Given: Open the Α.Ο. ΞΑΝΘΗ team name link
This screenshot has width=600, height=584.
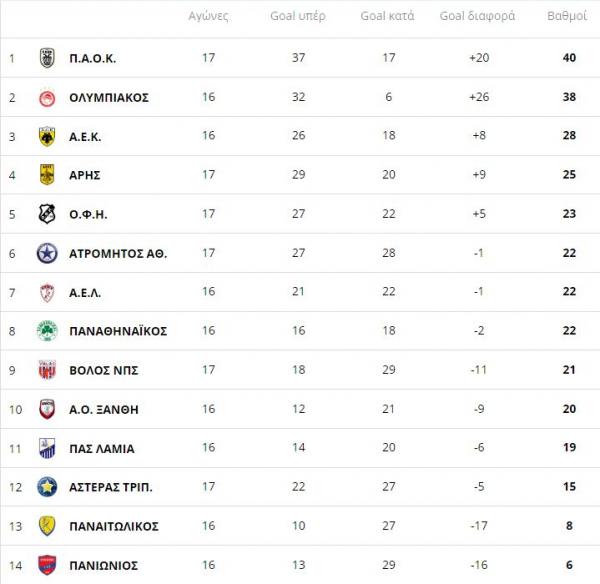Looking at the screenshot, I should click(105, 409).
